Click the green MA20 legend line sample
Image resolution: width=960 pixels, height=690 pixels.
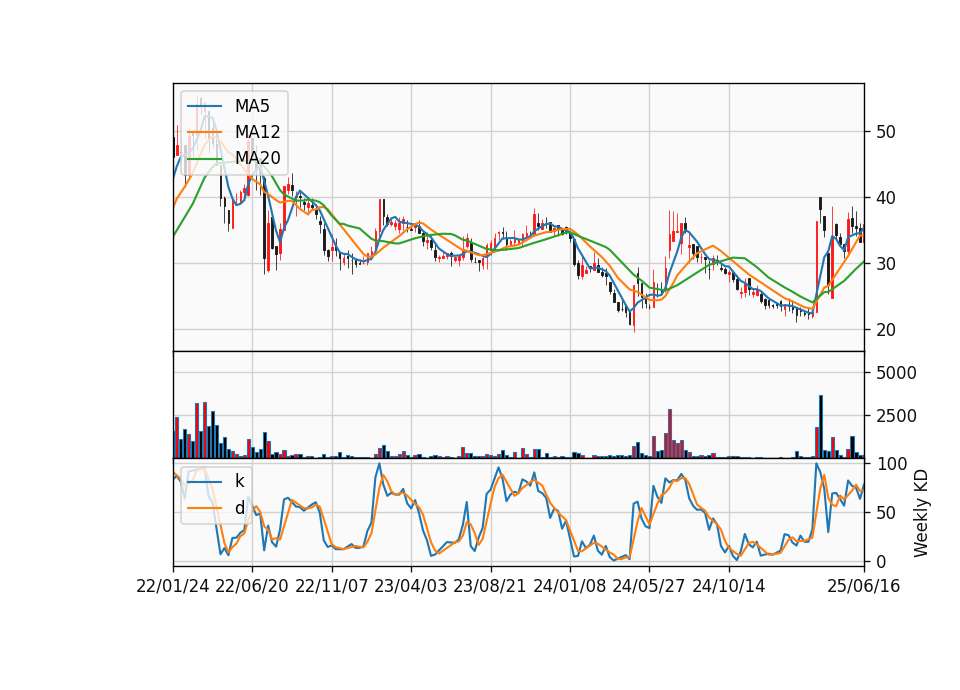[x=204, y=159]
